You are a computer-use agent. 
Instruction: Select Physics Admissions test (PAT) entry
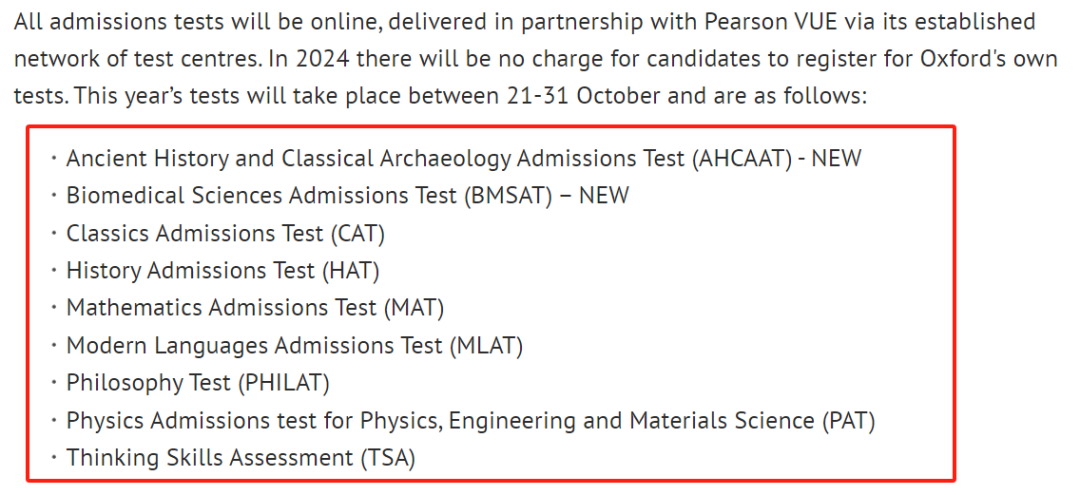470,420
